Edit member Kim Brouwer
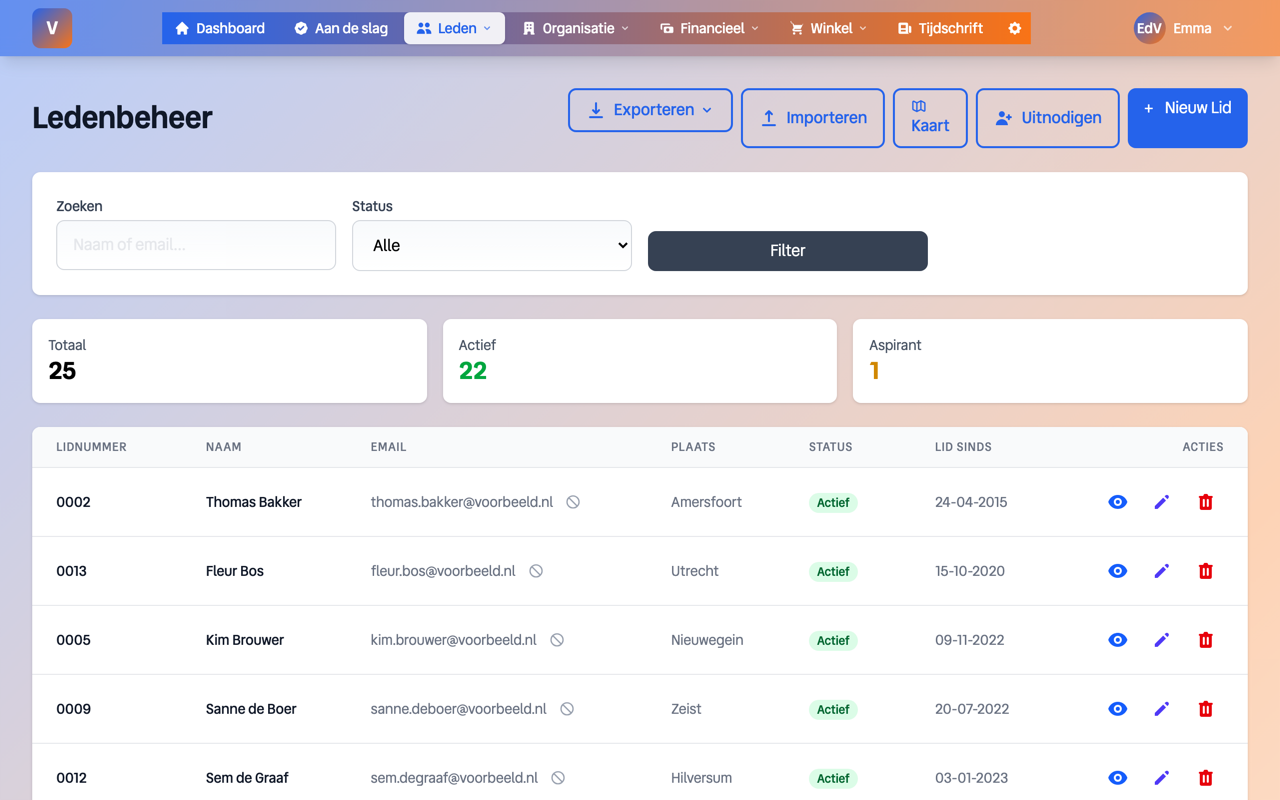This screenshot has width=1280, height=800. pos(1162,640)
